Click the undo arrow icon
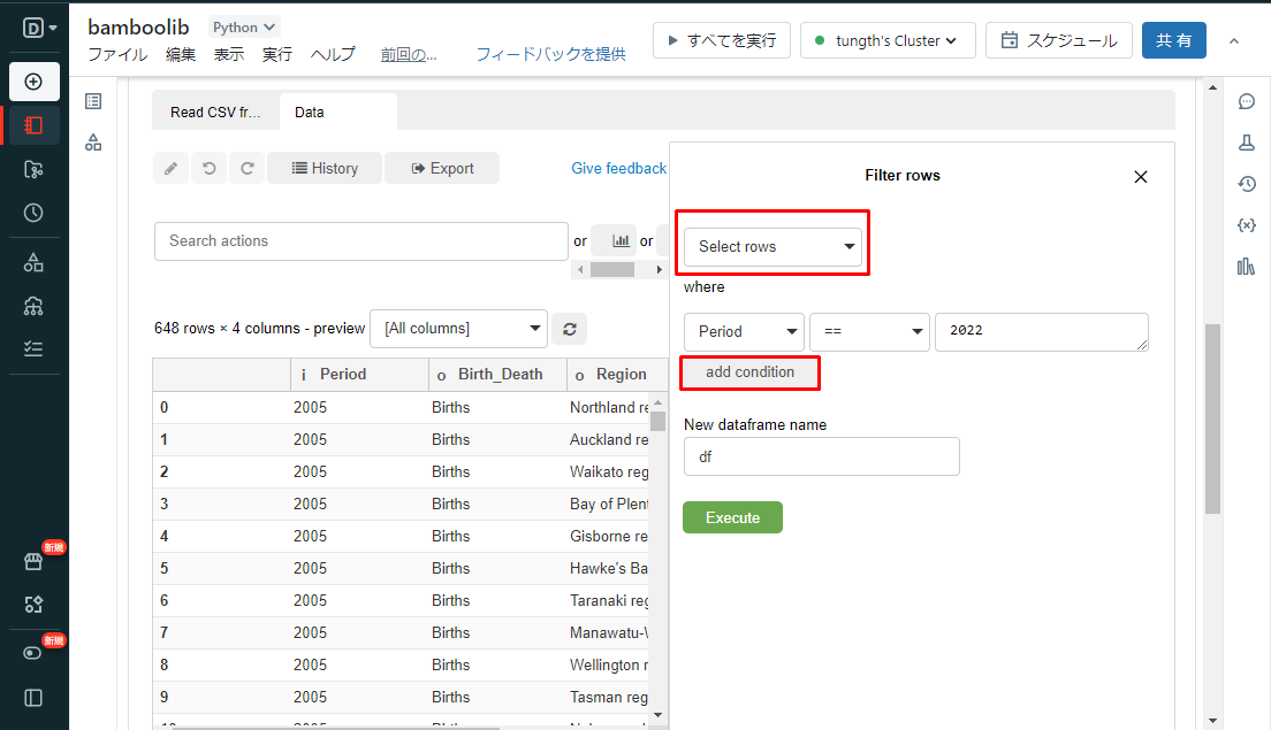The image size is (1271, 730). [209, 168]
